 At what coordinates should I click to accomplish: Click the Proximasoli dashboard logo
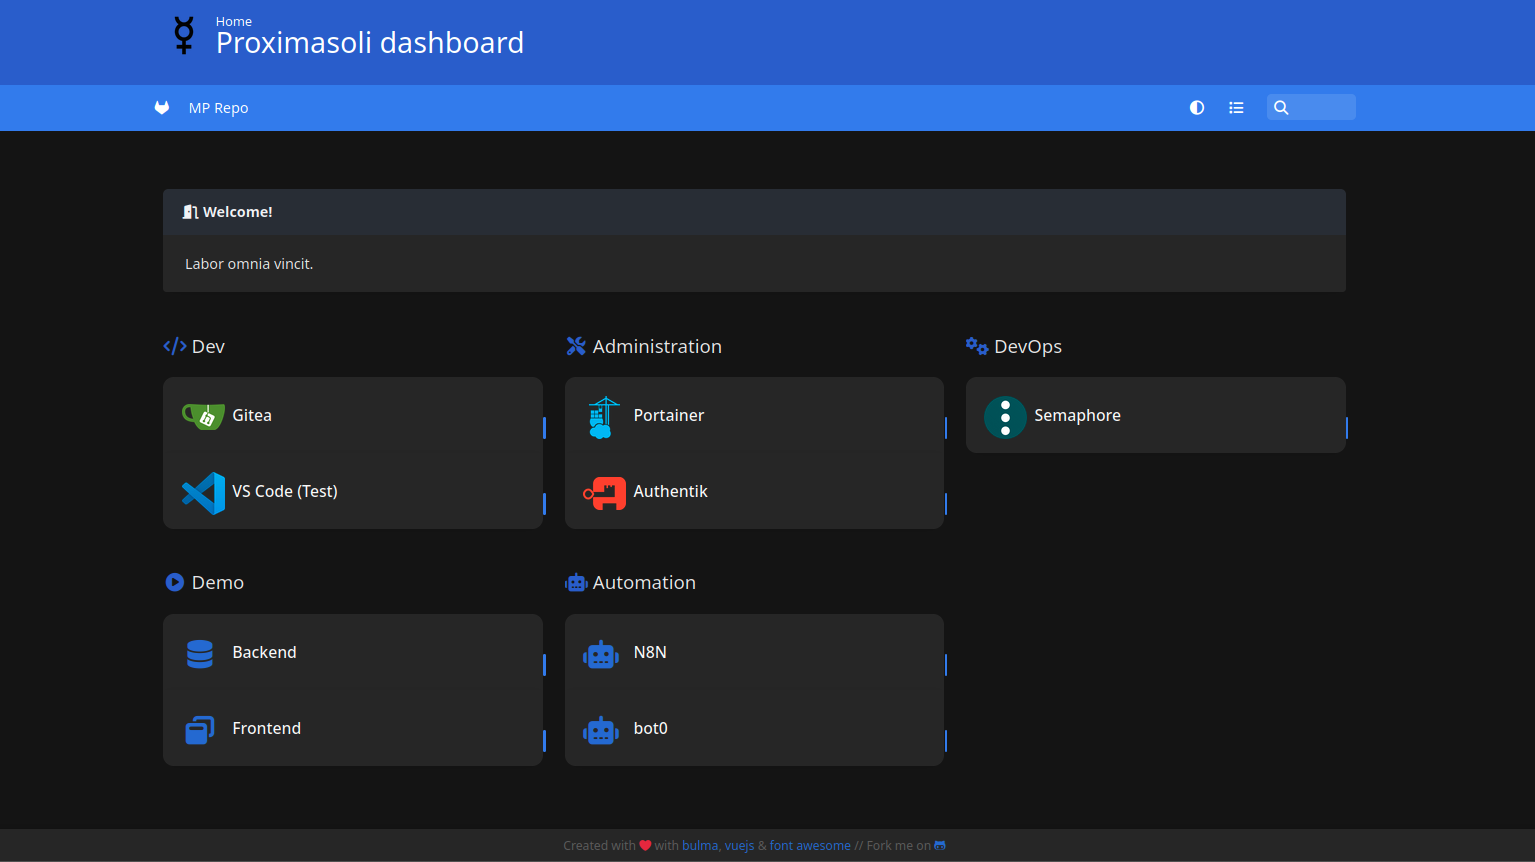click(x=184, y=35)
